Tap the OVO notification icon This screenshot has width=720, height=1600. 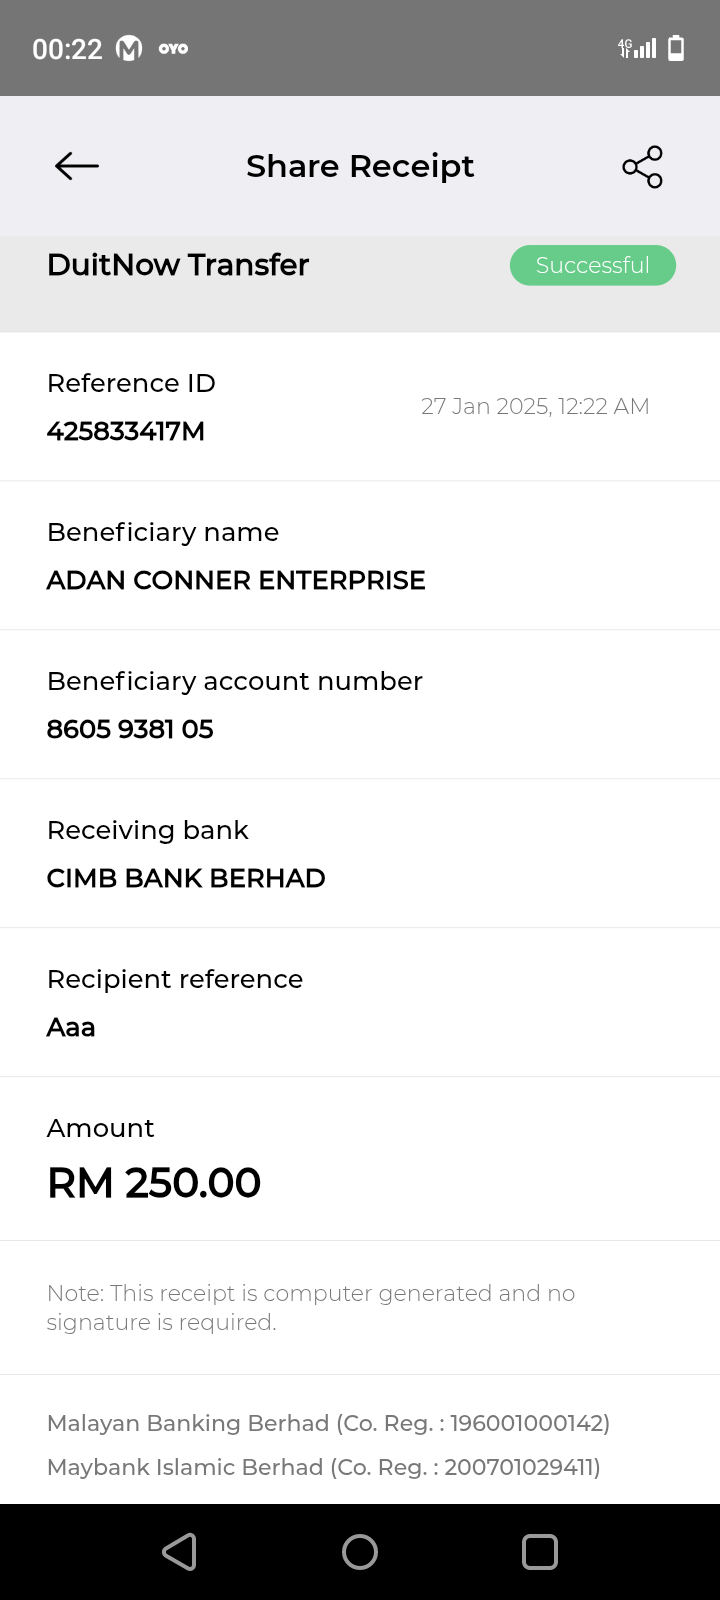pyautogui.click(x=173, y=48)
